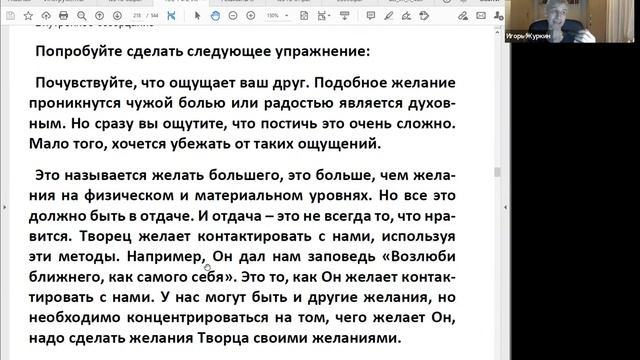The height and width of the screenshot is (360, 640).
Task: Upload the file with the cloud arrow icon
Action: pos(46,16)
